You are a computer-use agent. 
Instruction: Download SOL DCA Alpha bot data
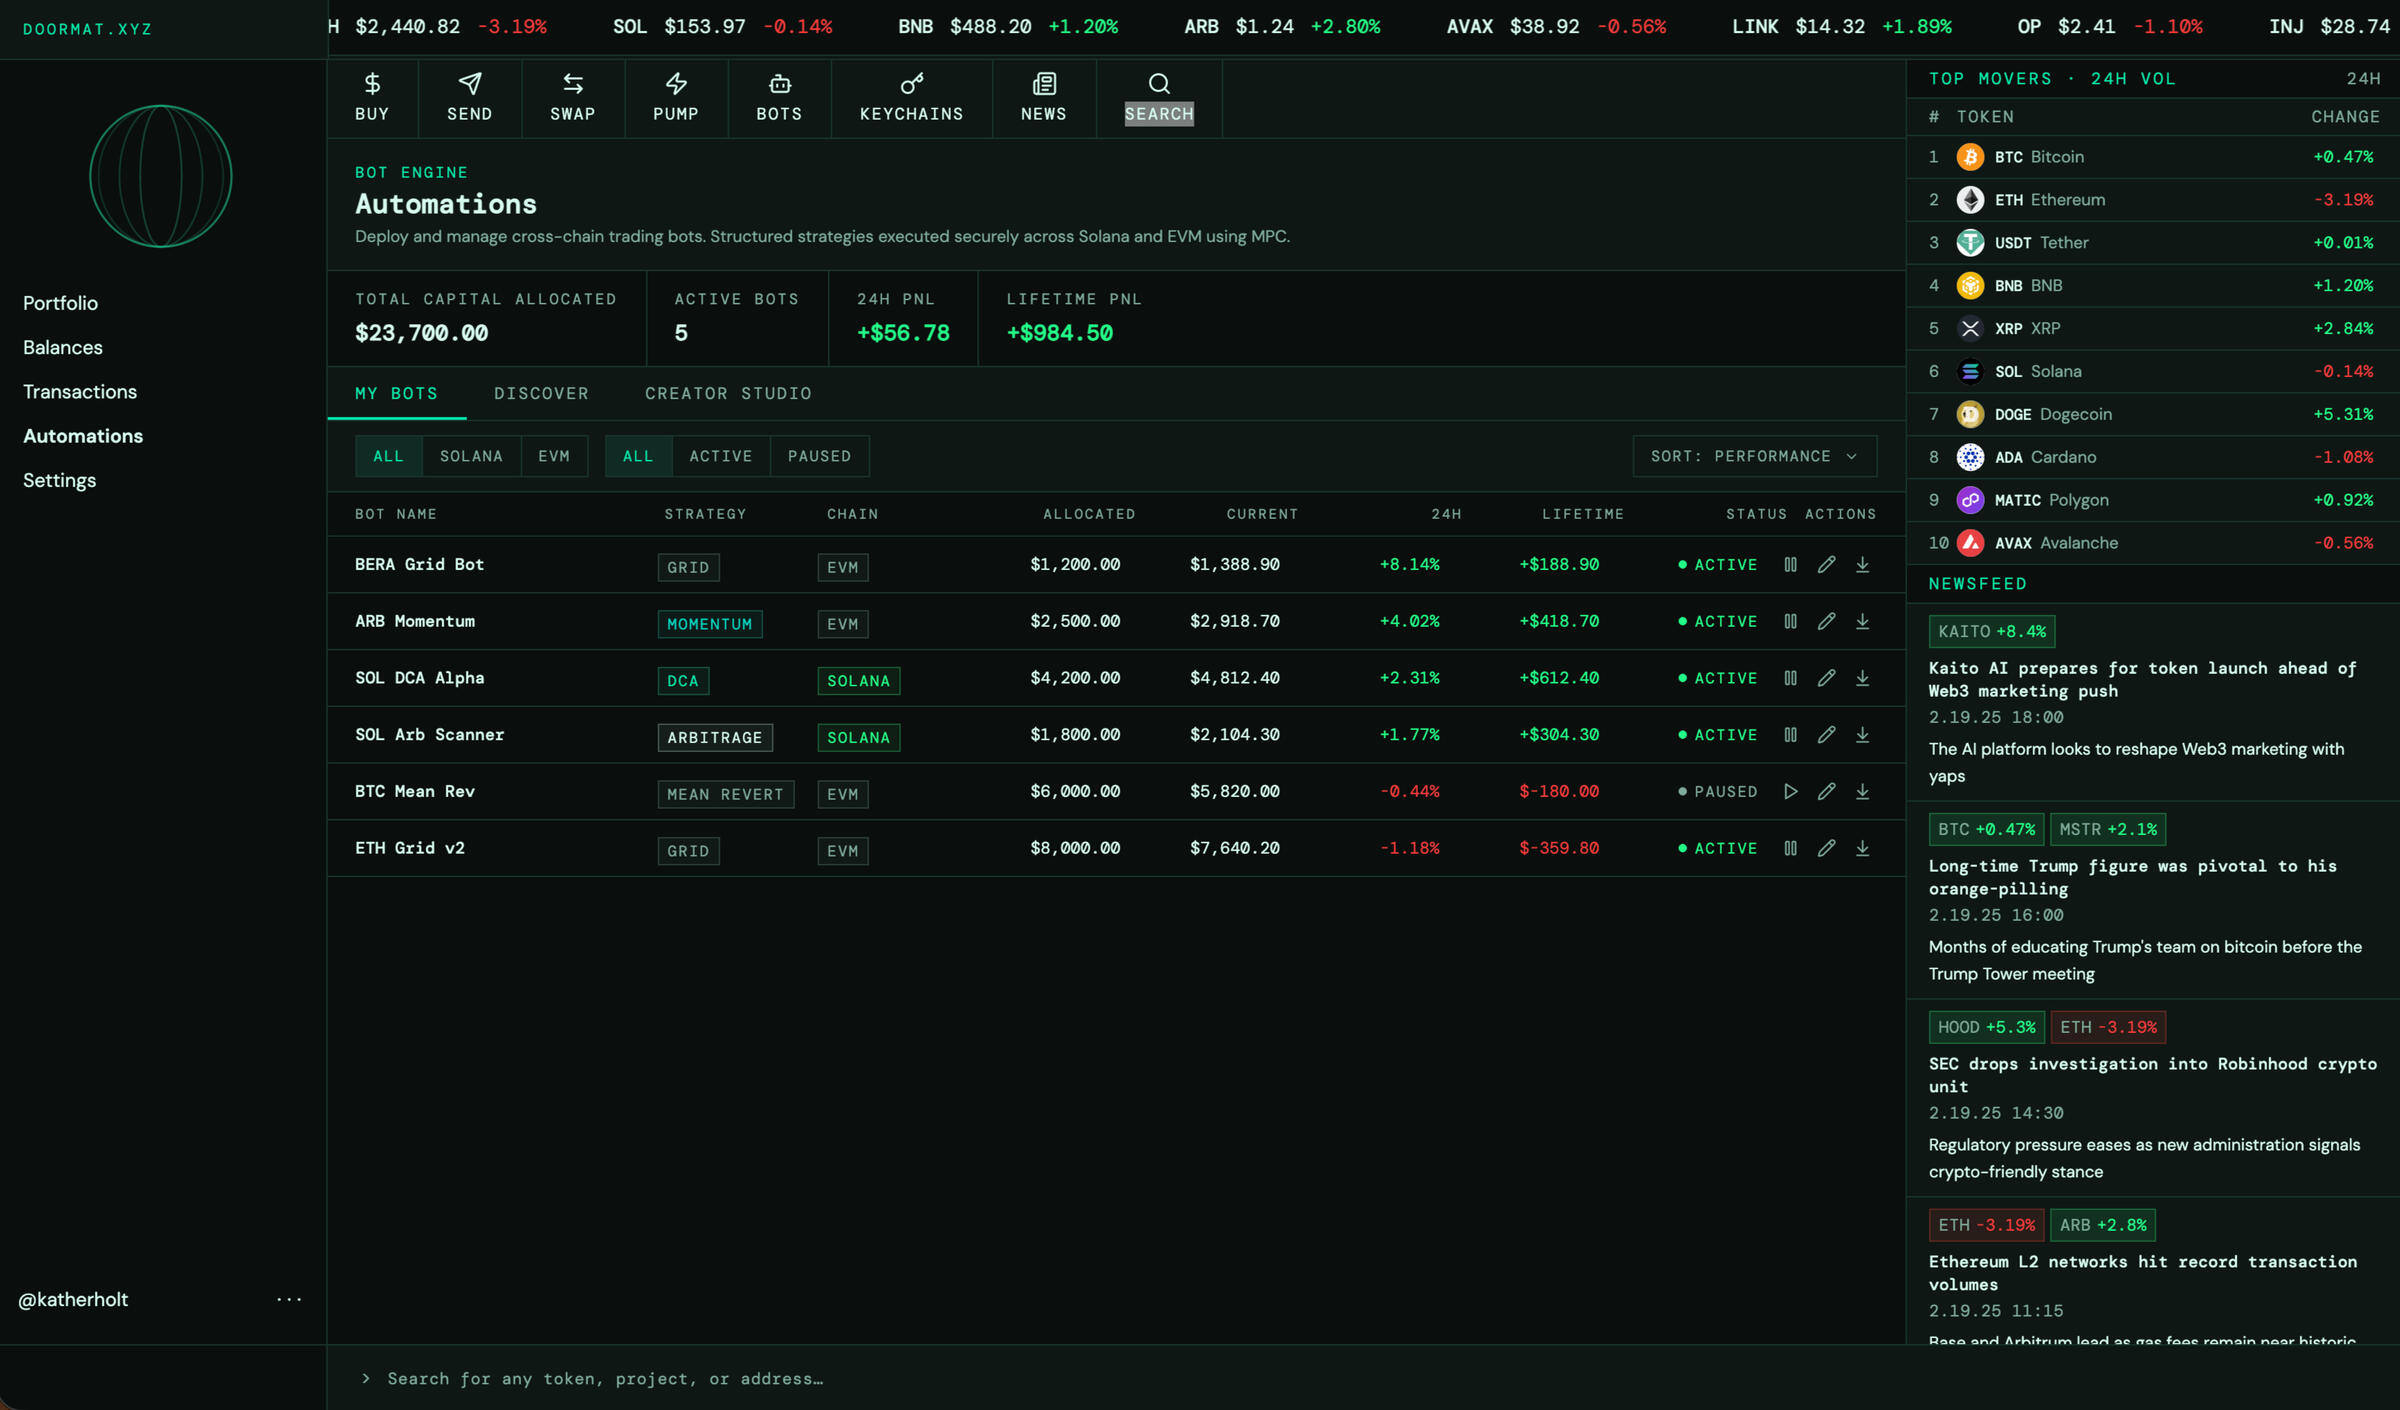[1862, 678]
